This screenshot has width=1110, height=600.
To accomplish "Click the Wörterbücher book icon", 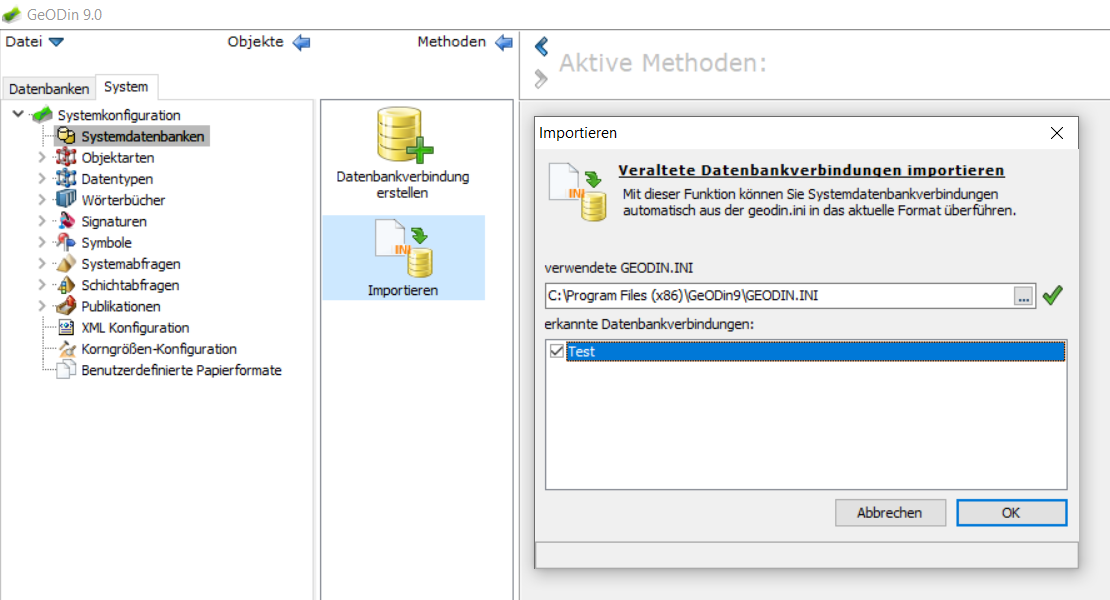I will click(67, 200).
